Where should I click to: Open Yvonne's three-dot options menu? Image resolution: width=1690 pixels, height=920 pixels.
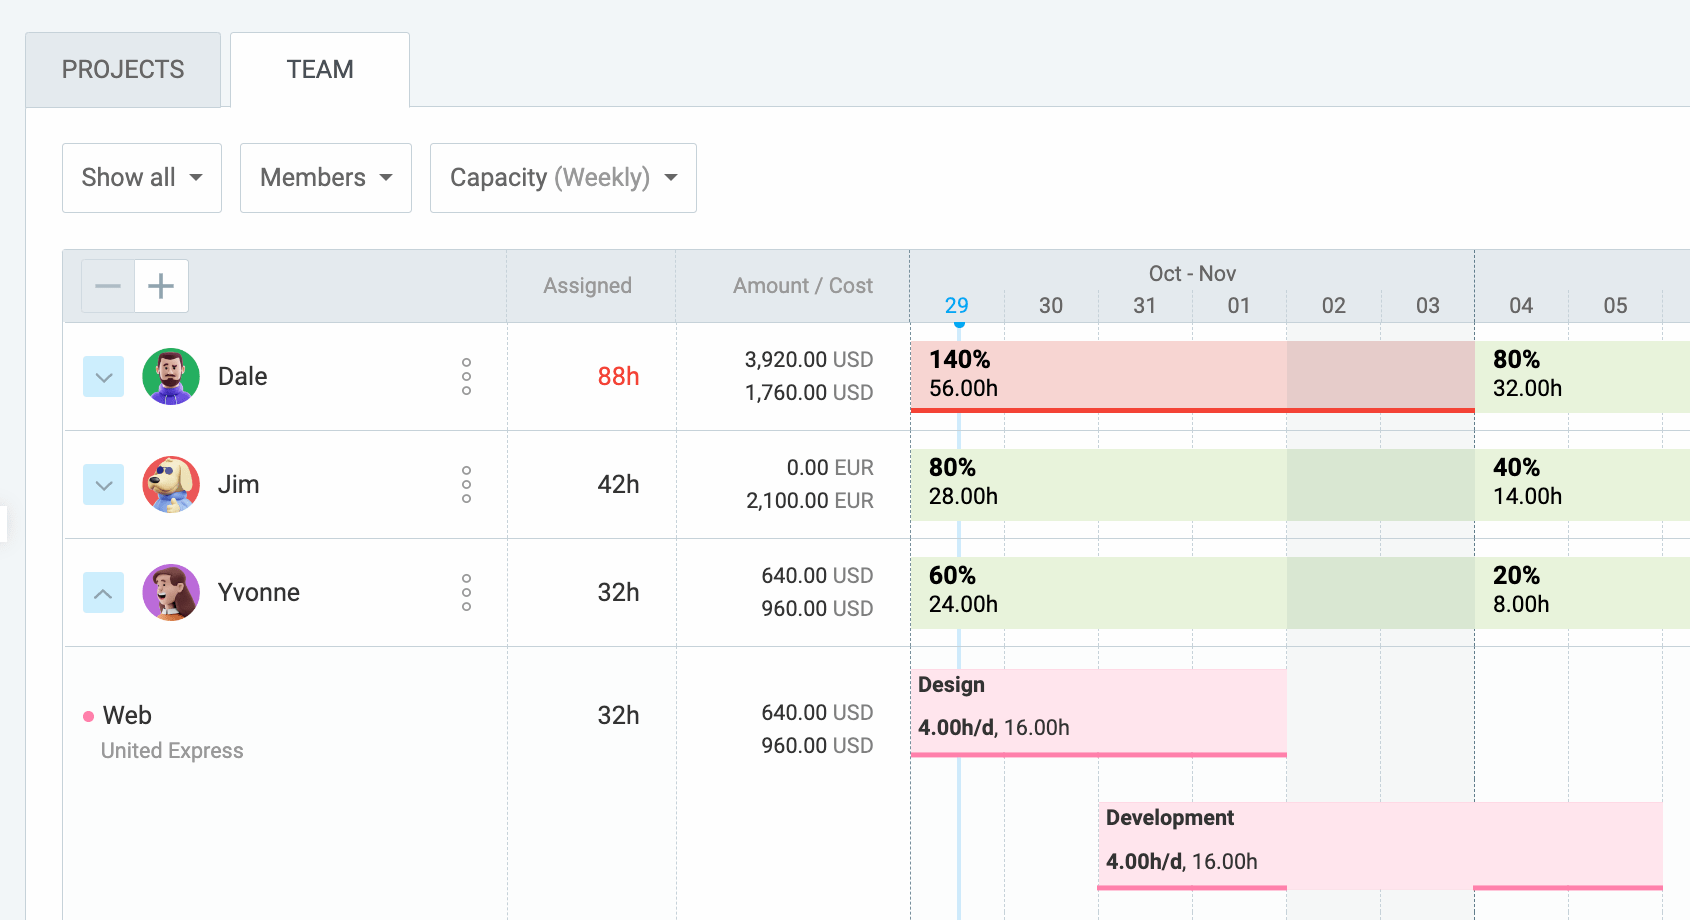[x=466, y=593]
